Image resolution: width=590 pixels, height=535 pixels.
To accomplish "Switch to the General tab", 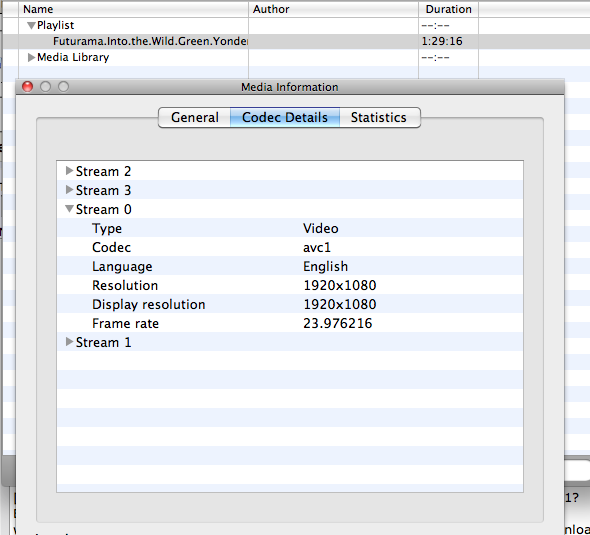I will tap(195, 117).
